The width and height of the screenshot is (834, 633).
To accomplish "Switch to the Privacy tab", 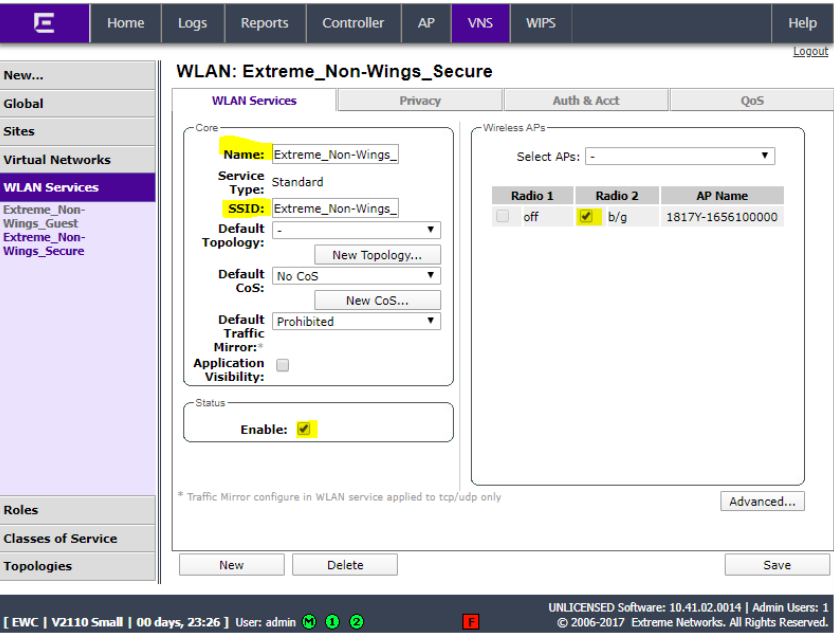I will pyautogui.click(x=420, y=101).
